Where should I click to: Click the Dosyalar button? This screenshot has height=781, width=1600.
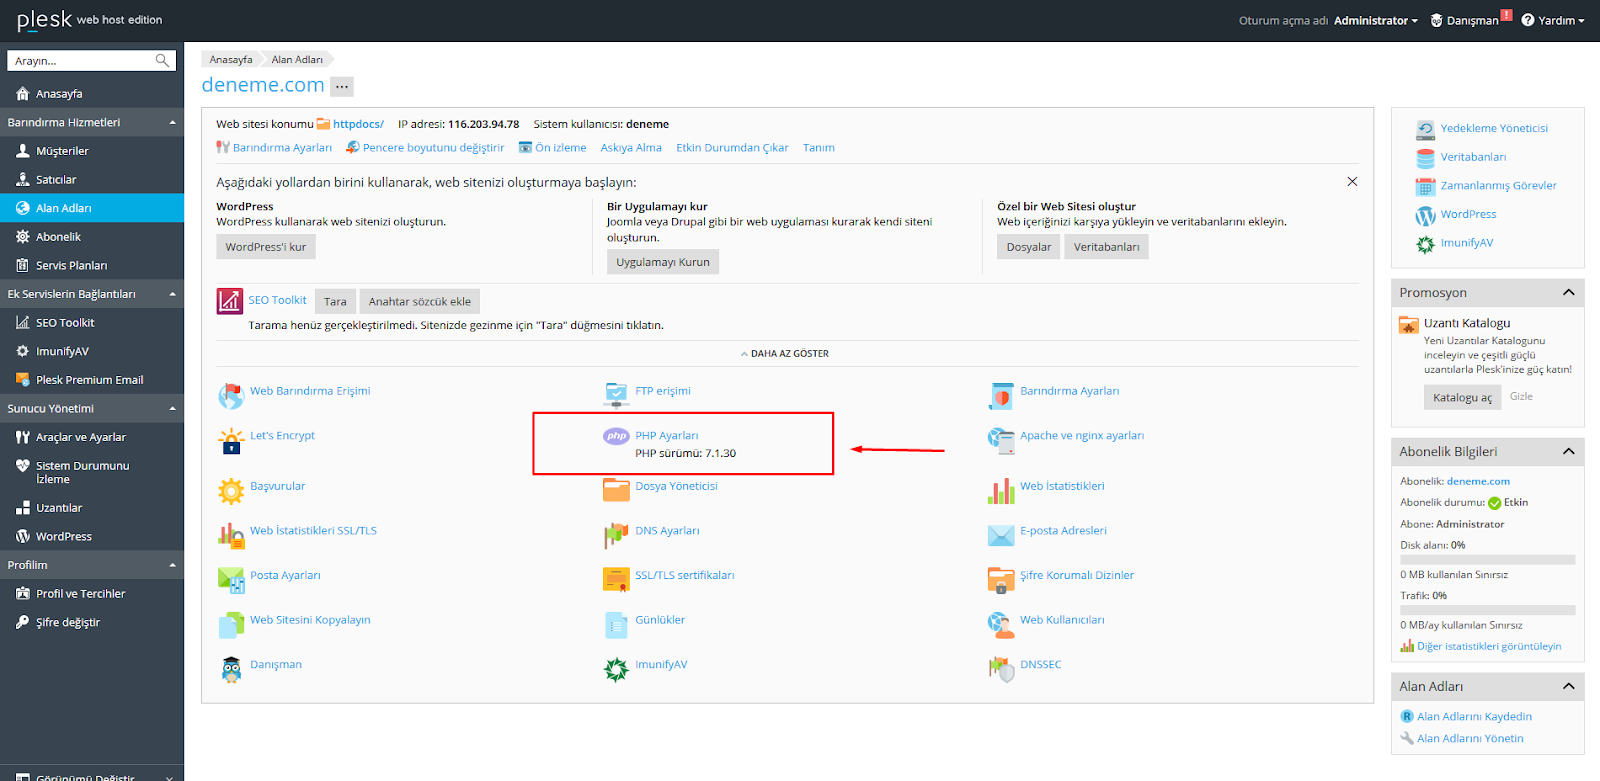[x=1029, y=247]
